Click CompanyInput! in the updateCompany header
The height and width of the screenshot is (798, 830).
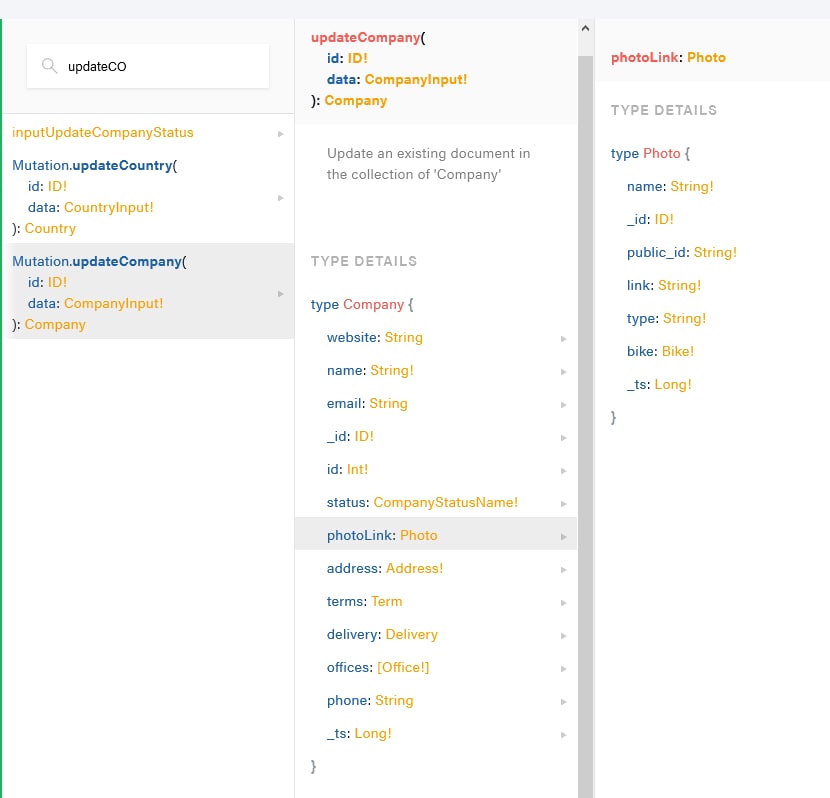point(416,79)
